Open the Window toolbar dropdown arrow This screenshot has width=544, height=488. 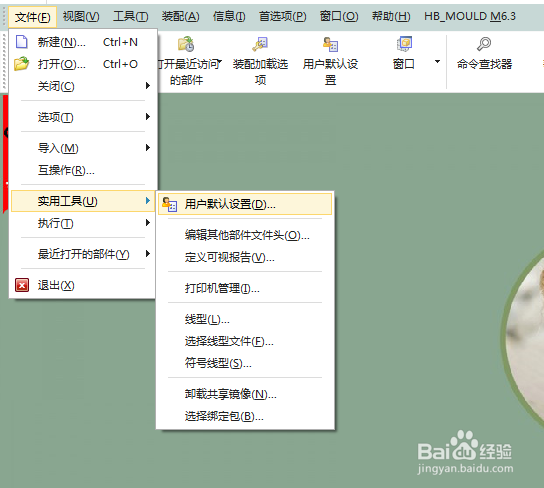point(437,62)
